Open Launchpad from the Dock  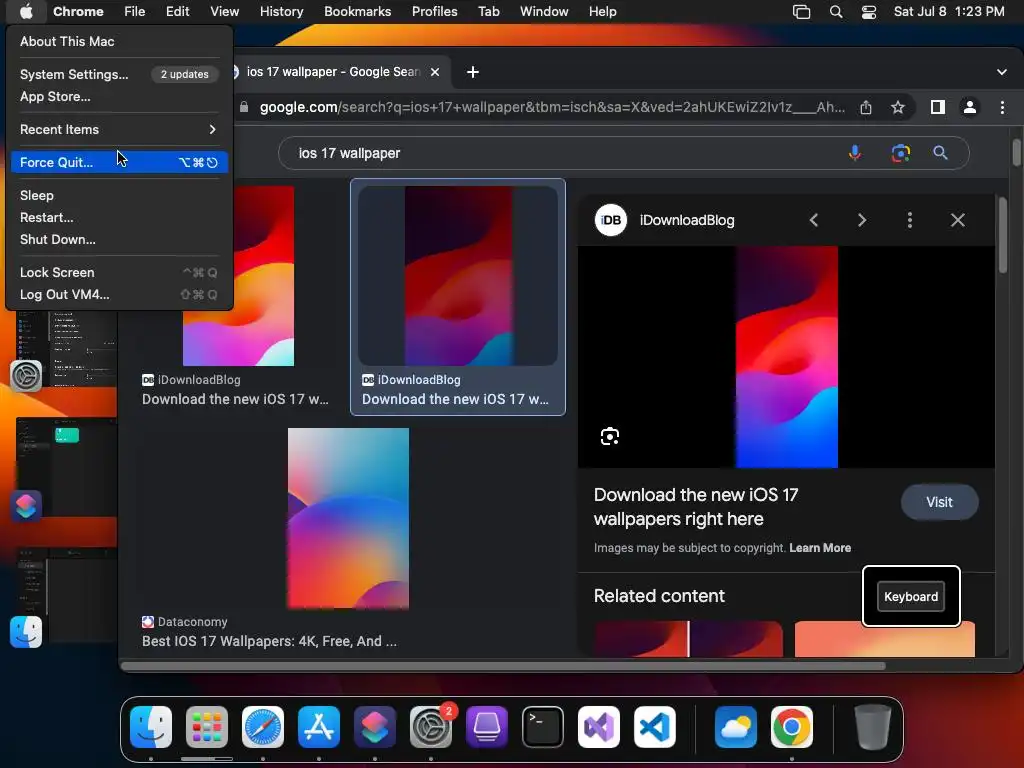207,727
